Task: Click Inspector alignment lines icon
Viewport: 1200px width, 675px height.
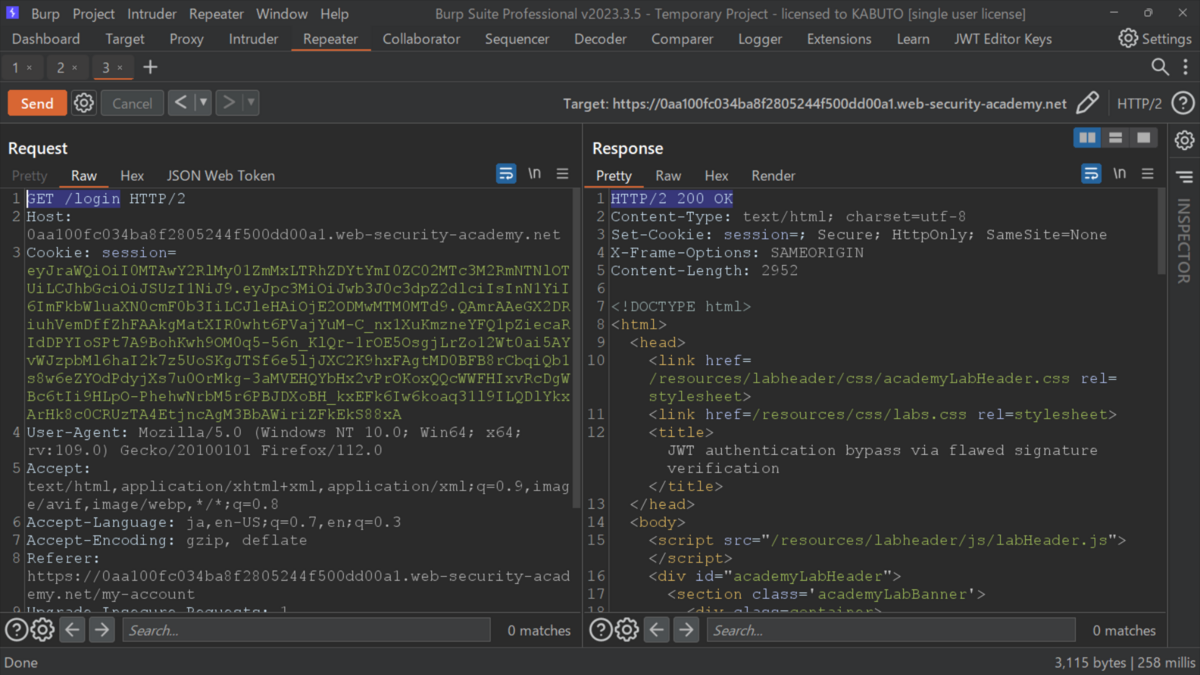Action: [x=1184, y=177]
